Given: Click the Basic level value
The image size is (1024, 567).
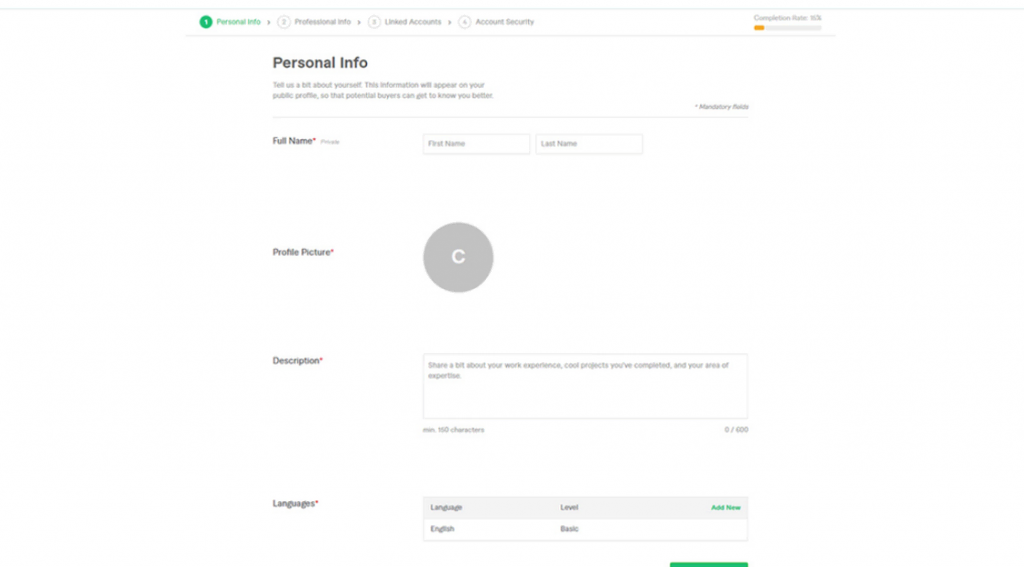Looking at the screenshot, I should point(569,529).
